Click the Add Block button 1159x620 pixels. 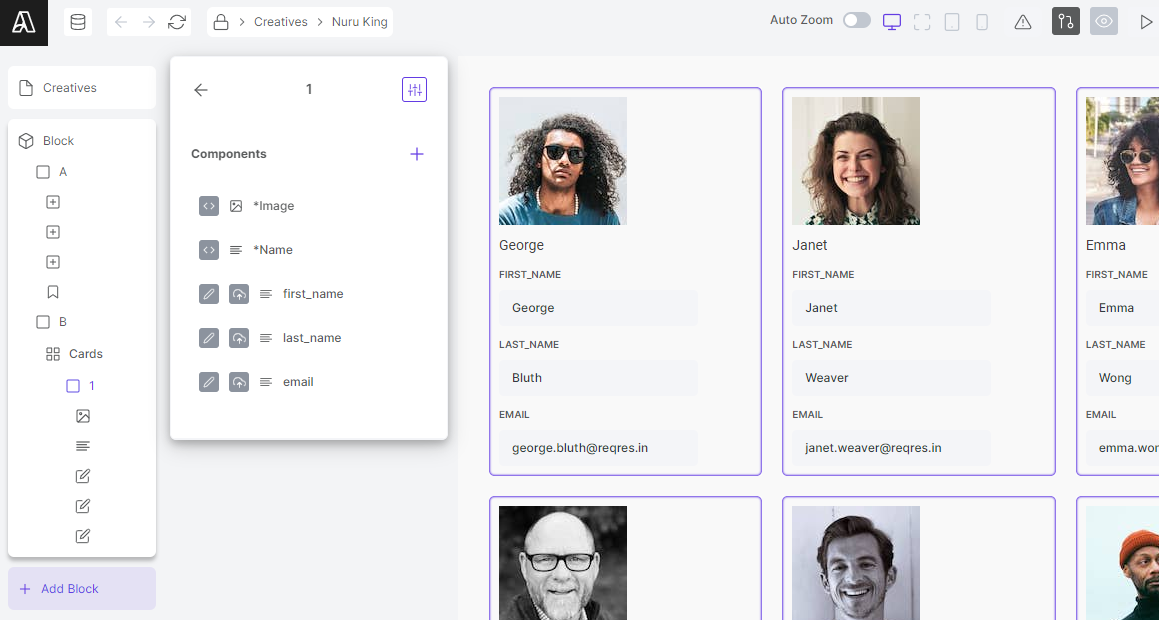[82, 589]
